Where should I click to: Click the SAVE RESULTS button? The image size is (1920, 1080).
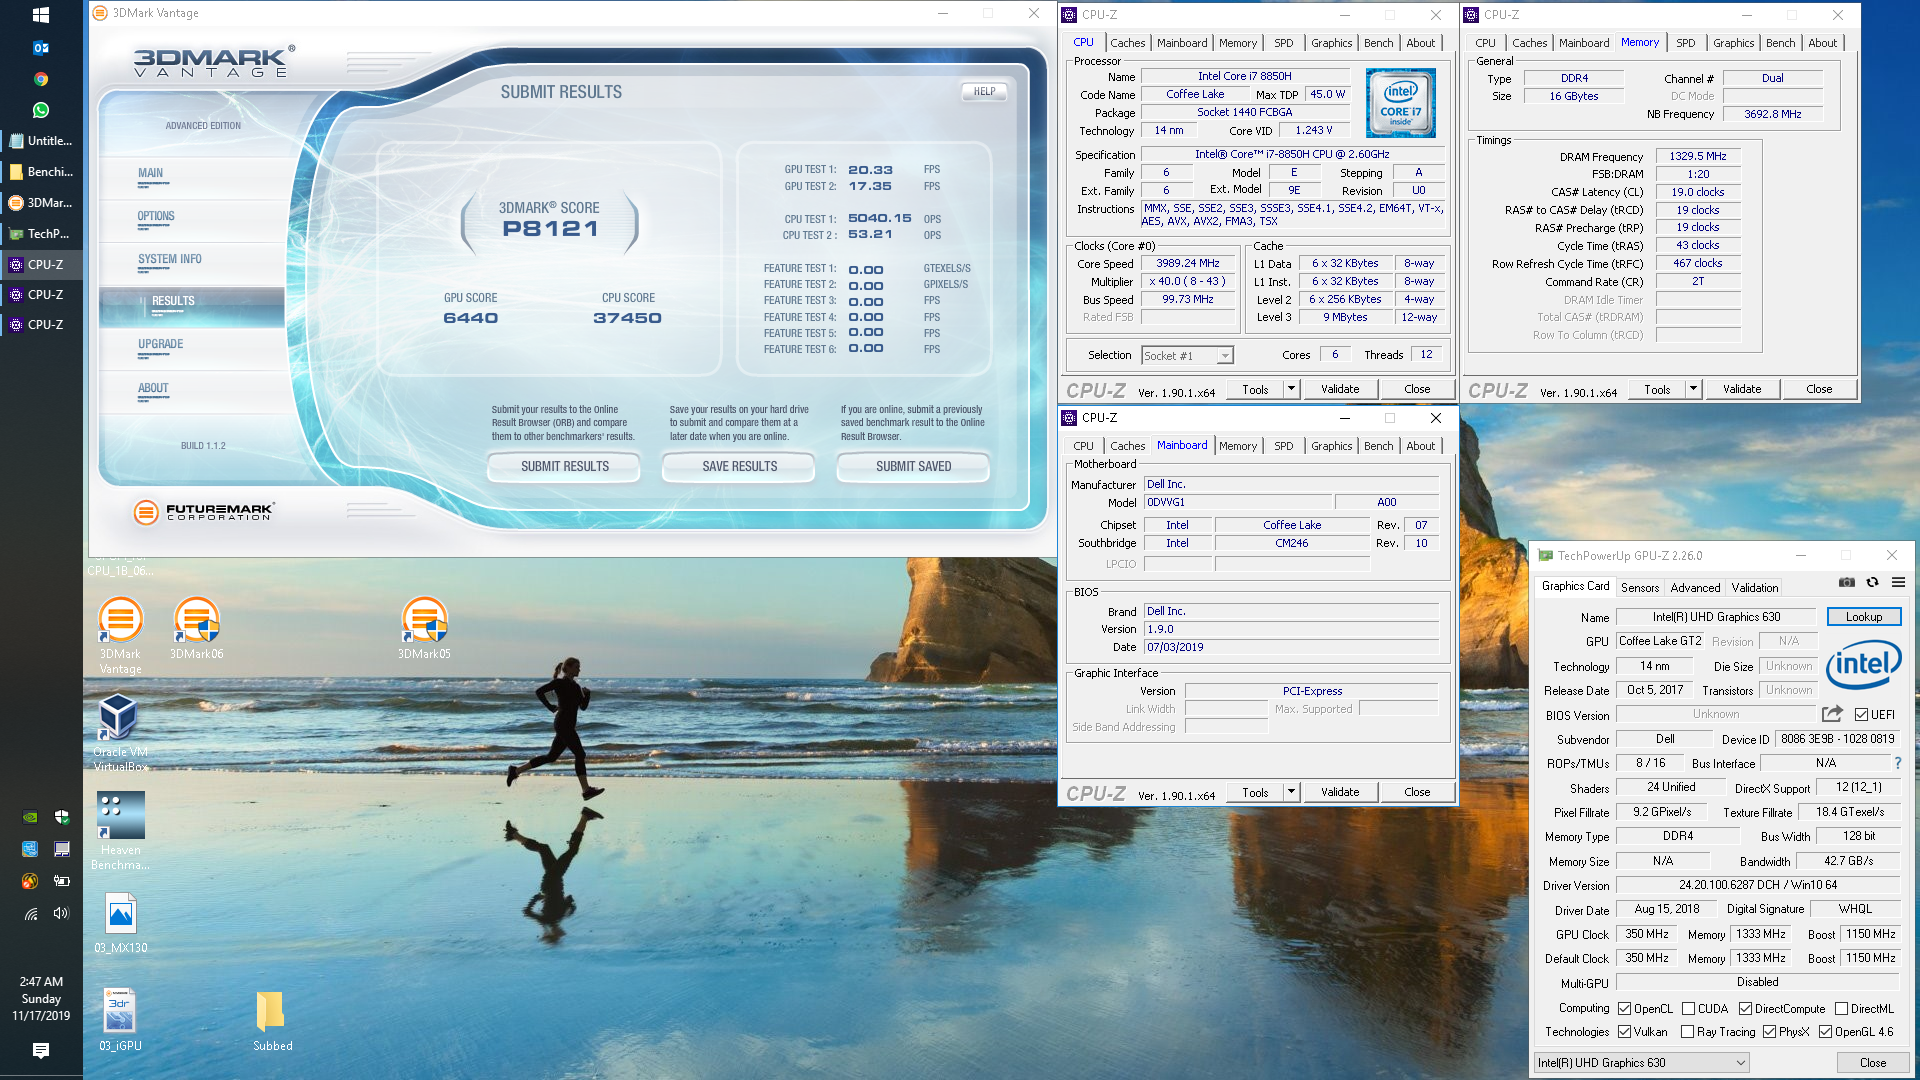pos(739,467)
